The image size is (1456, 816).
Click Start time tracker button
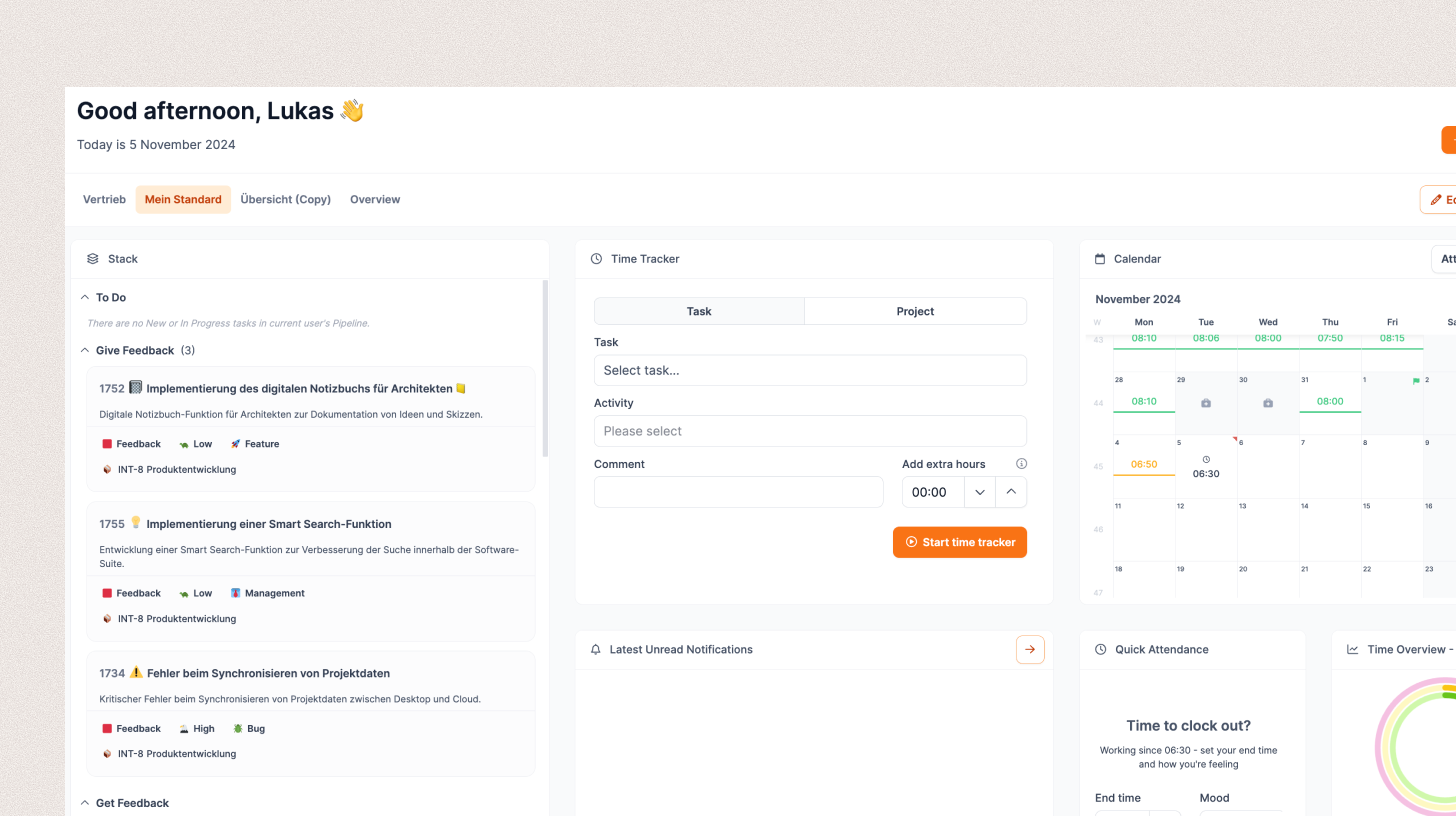coord(960,542)
